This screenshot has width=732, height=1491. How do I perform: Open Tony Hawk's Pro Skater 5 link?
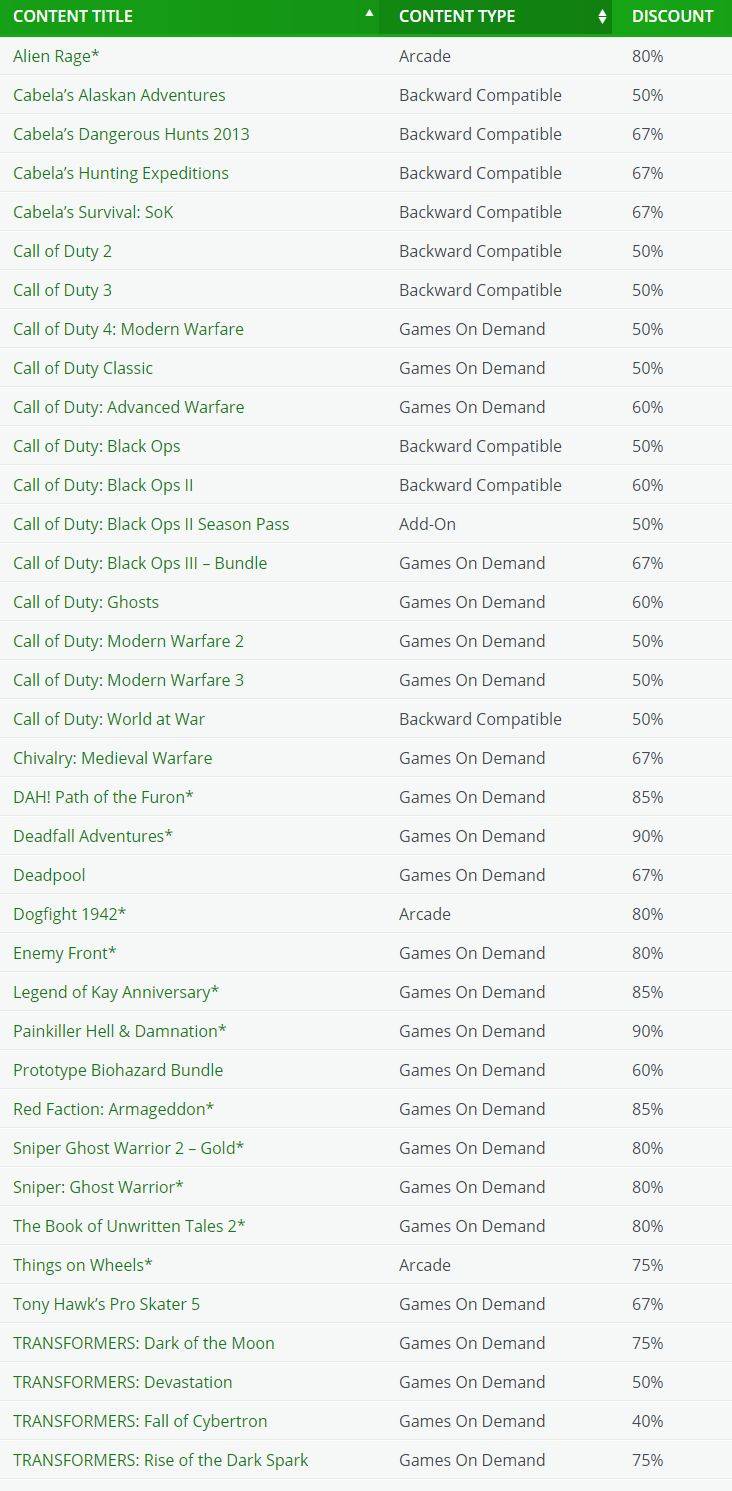click(106, 1304)
